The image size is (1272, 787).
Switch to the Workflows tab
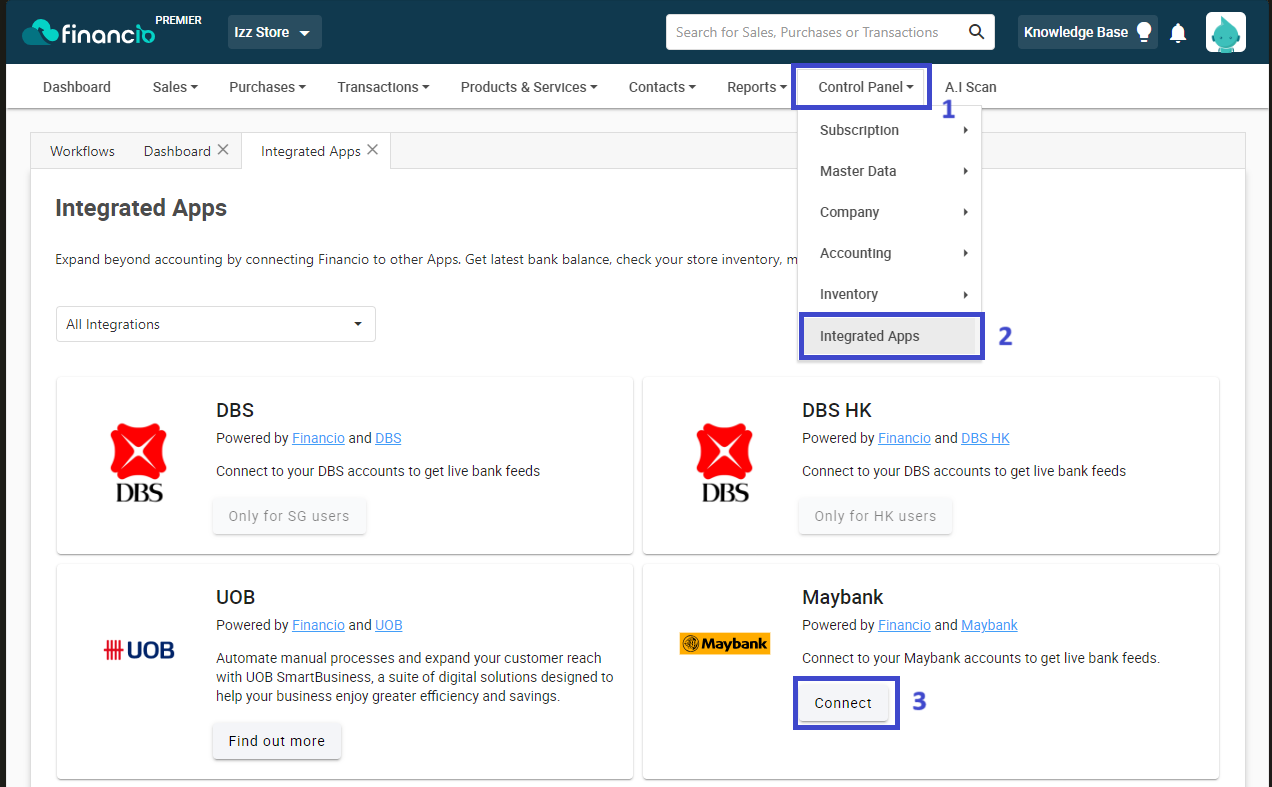82,151
